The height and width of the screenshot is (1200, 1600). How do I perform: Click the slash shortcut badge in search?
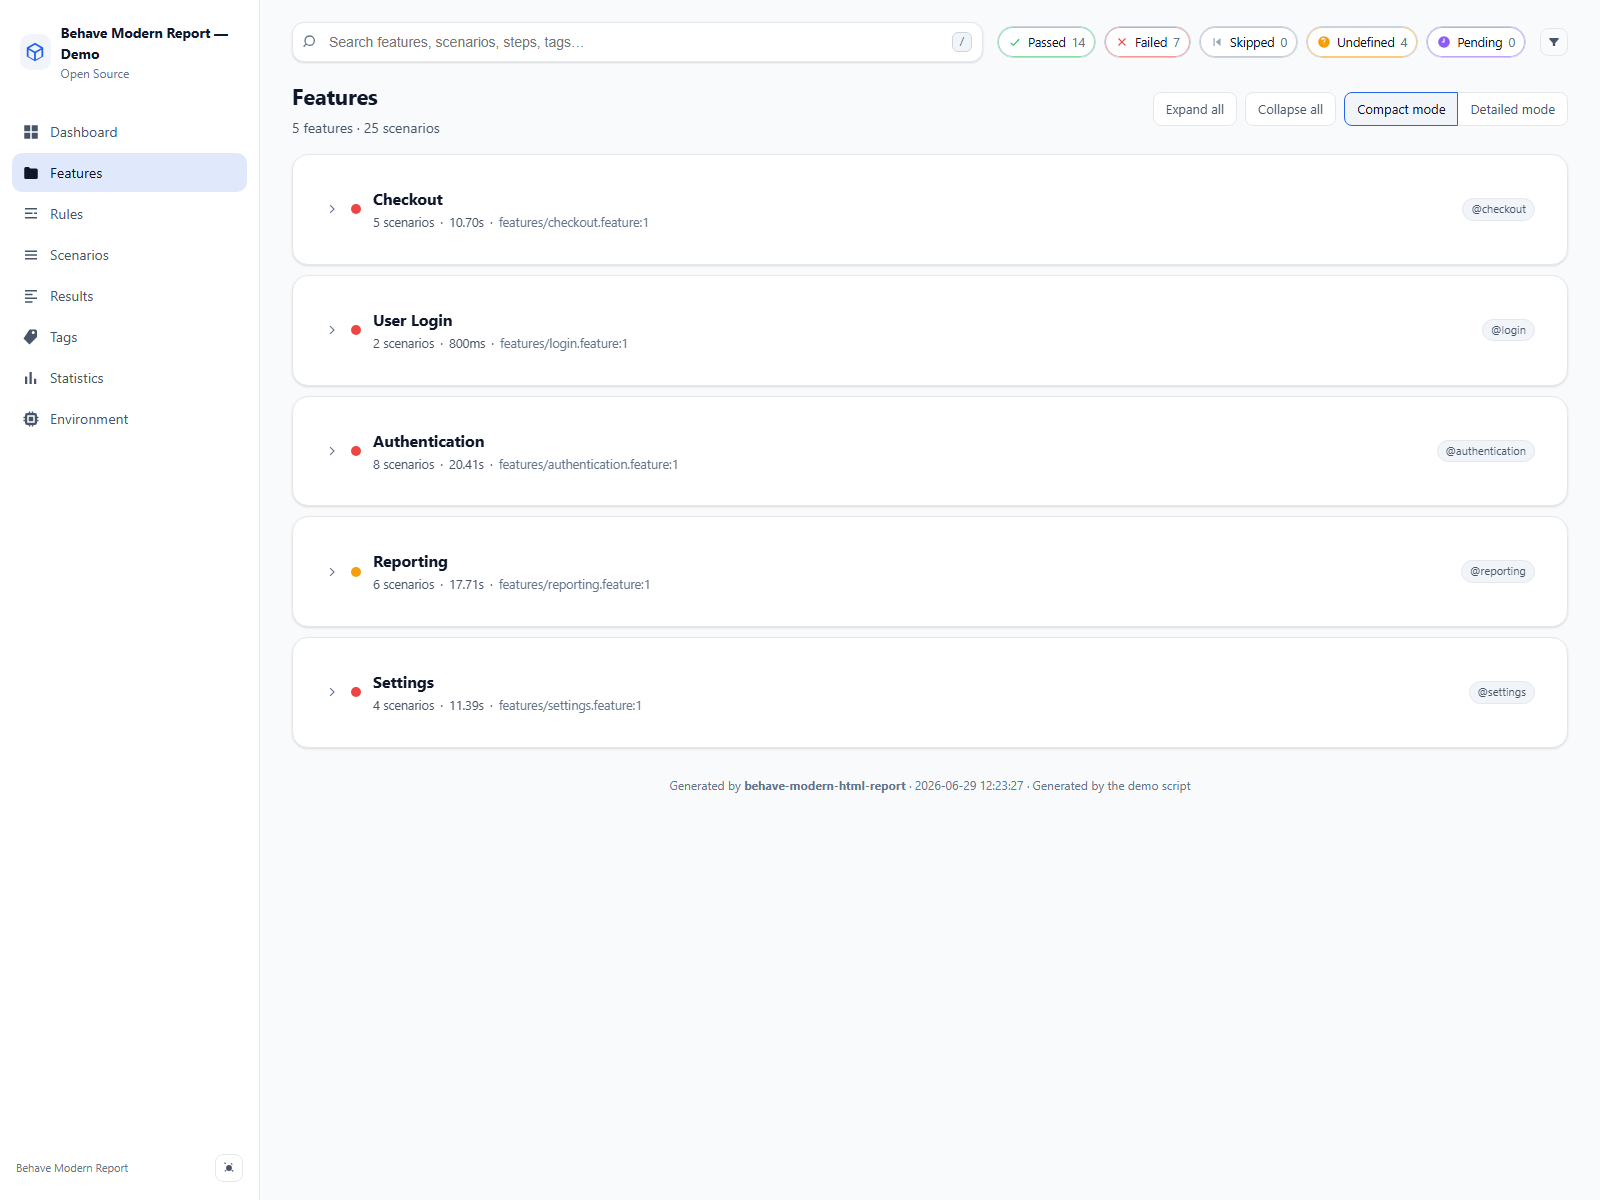pos(962,42)
